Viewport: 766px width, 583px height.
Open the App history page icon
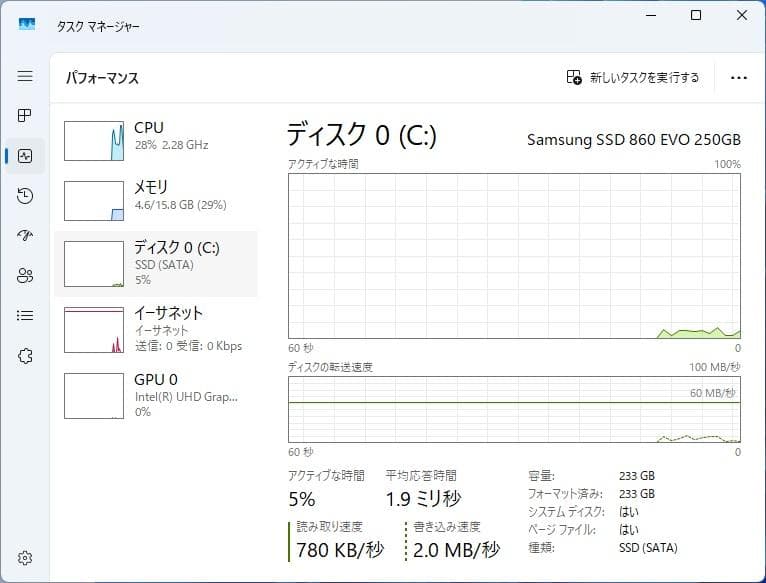[x=25, y=196]
